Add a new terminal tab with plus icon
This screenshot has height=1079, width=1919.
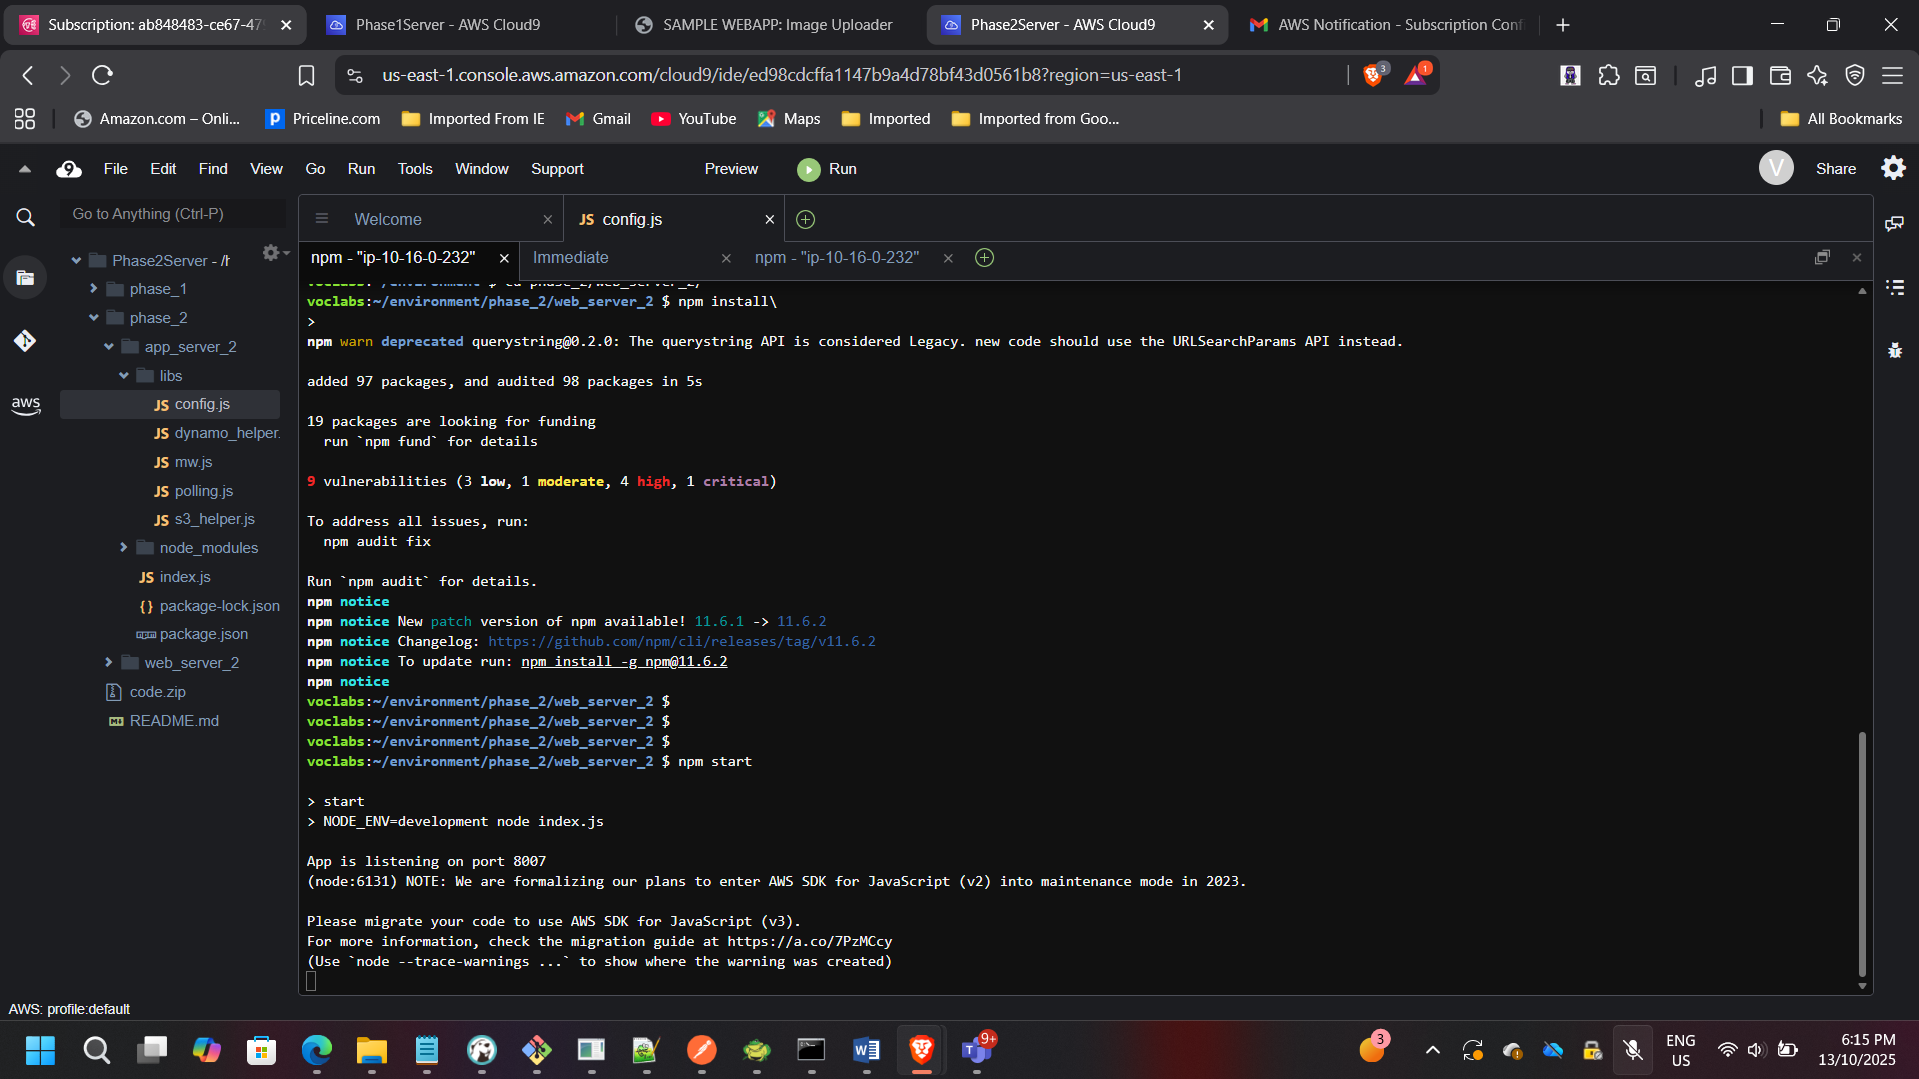984,258
